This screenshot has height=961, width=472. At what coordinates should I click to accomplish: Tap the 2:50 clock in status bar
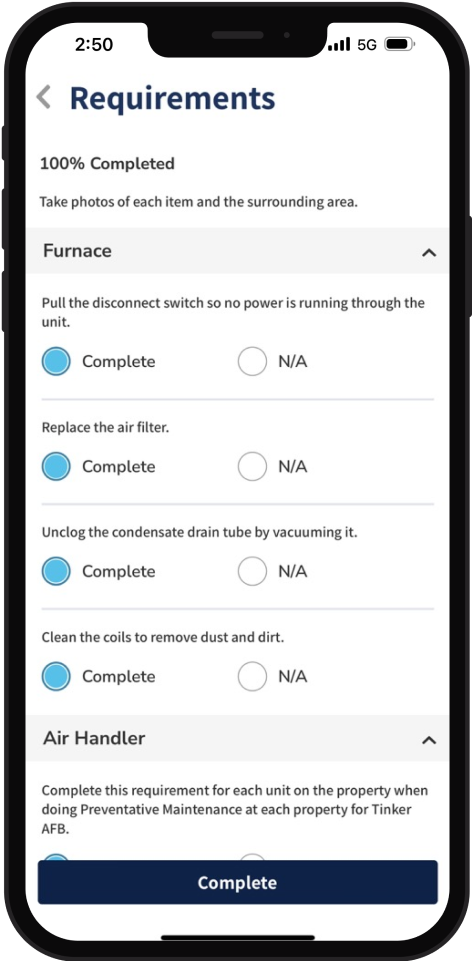[94, 44]
